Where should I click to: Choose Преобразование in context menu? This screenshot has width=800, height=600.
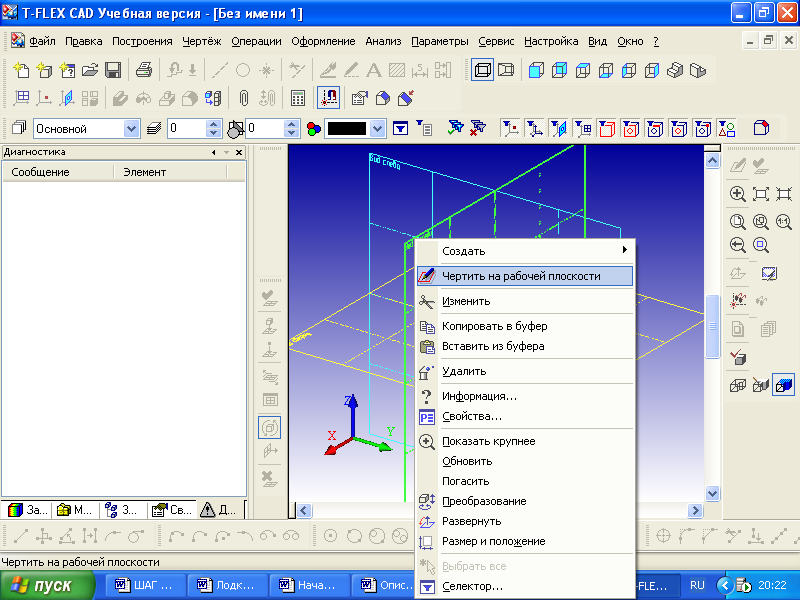(525, 501)
